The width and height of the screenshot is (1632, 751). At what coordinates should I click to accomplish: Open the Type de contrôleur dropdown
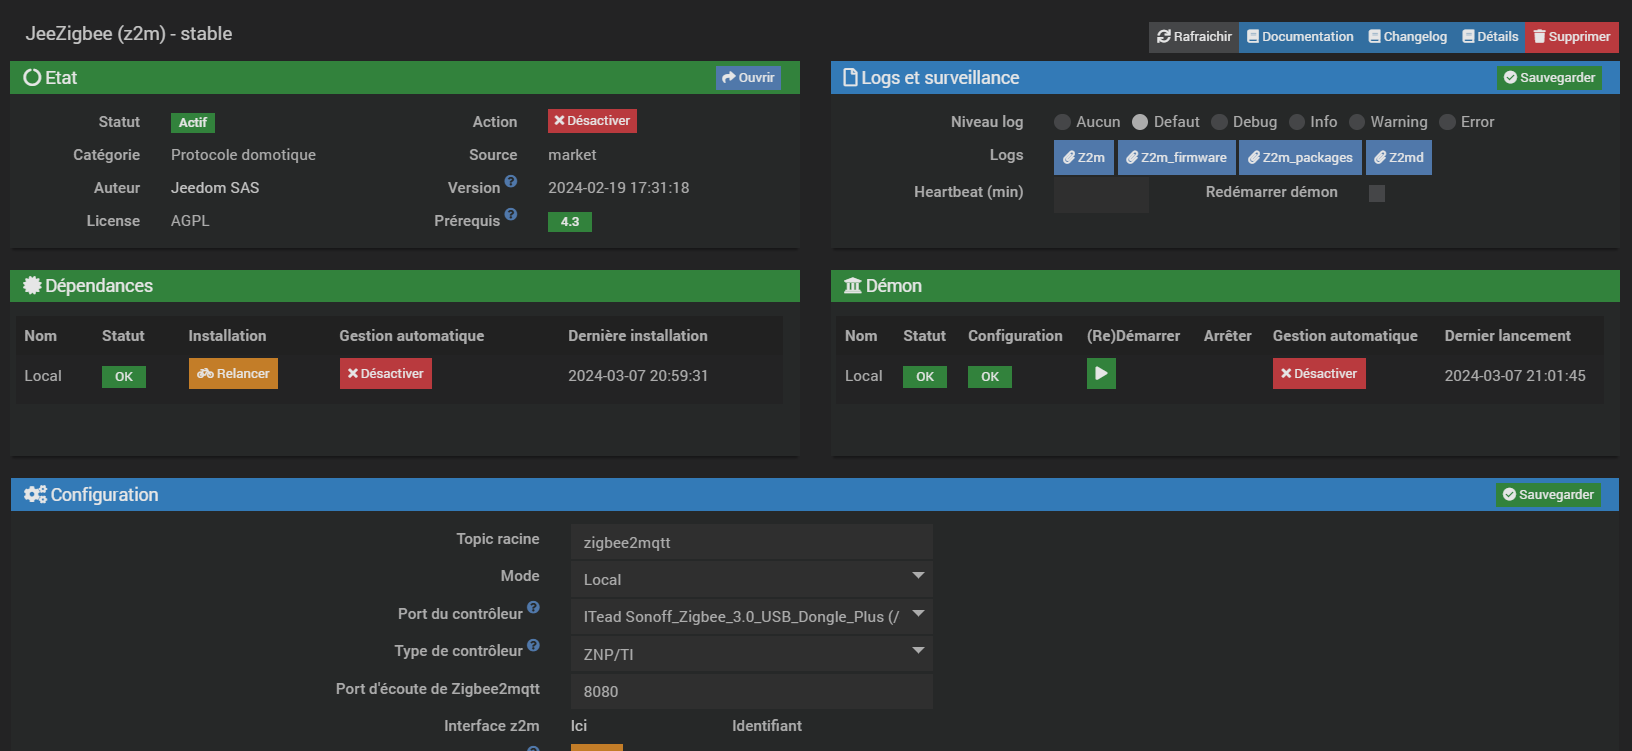coord(751,654)
